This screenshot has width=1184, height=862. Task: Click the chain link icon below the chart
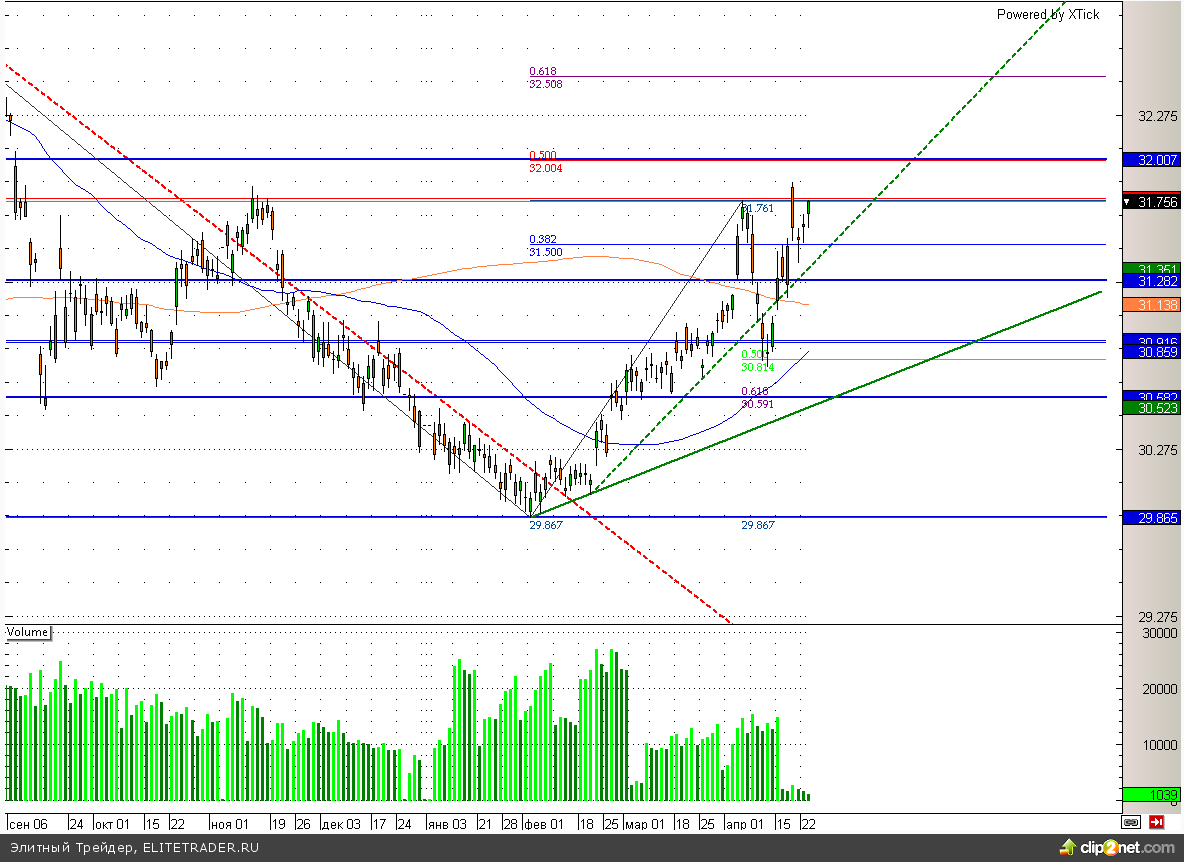[1131, 822]
